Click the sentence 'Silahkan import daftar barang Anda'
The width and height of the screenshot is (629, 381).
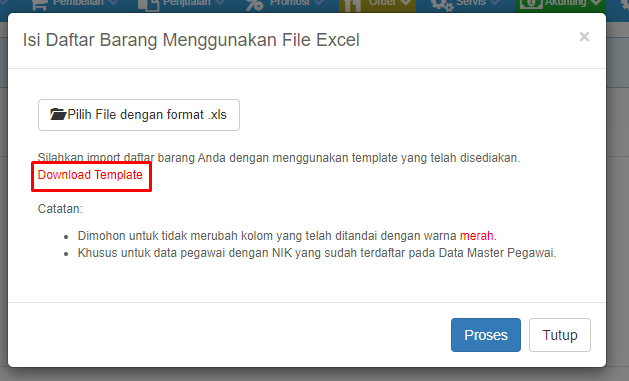(279, 158)
